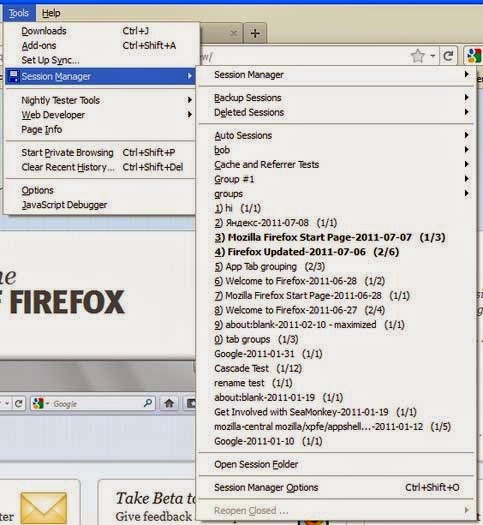Image resolution: width=483 pixels, height=525 pixels.
Task: Click the Session Manager floppy disk icon
Action: coord(13,76)
